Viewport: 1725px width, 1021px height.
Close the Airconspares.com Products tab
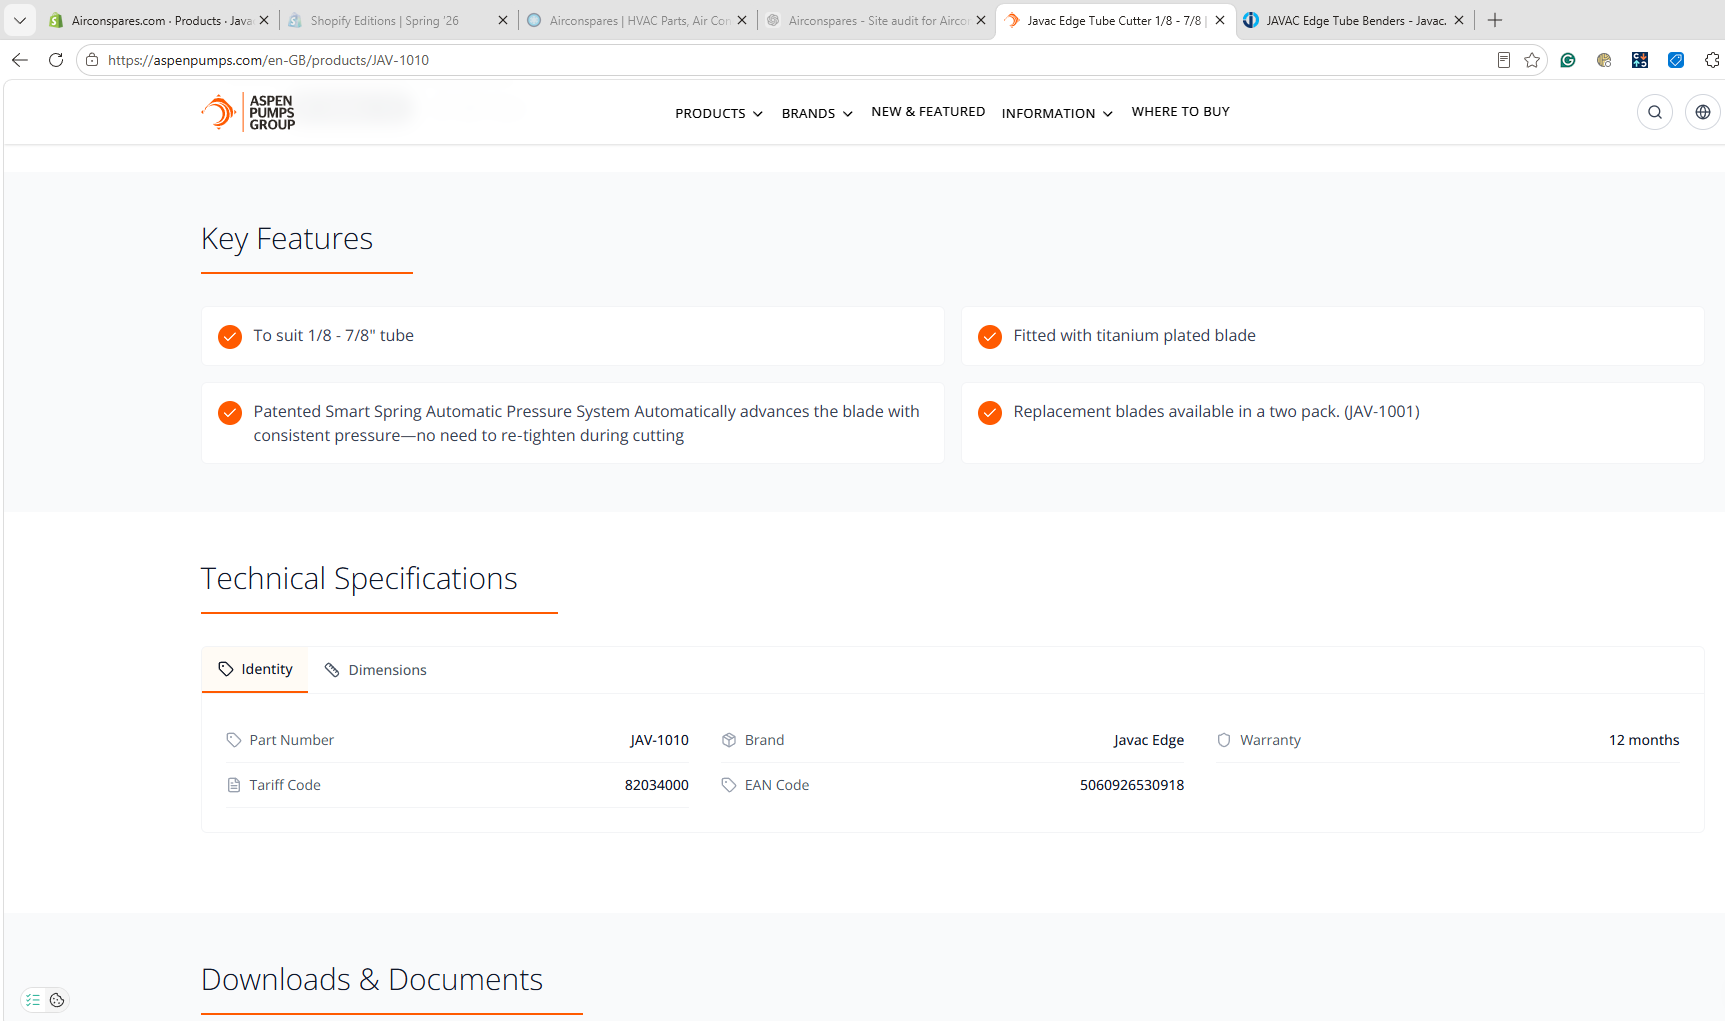point(264,20)
